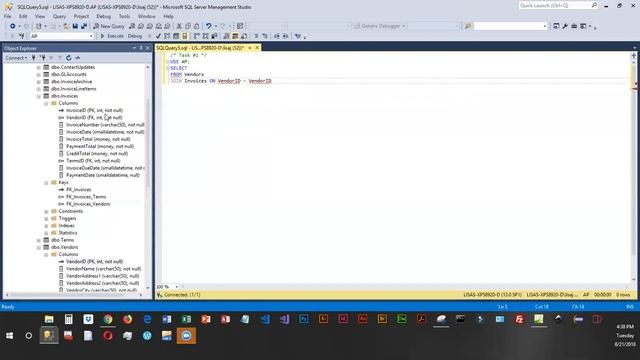Open the Window menu
The image size is (640, 360).
pyautogui.click(x=147, y=16)
